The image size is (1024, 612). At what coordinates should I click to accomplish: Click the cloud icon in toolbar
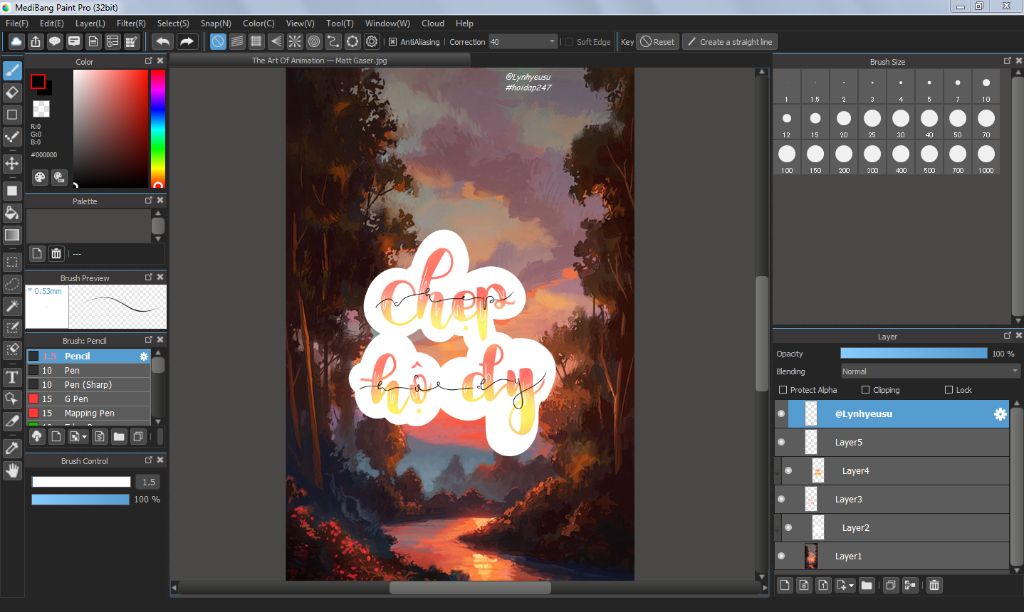(16, 42)
